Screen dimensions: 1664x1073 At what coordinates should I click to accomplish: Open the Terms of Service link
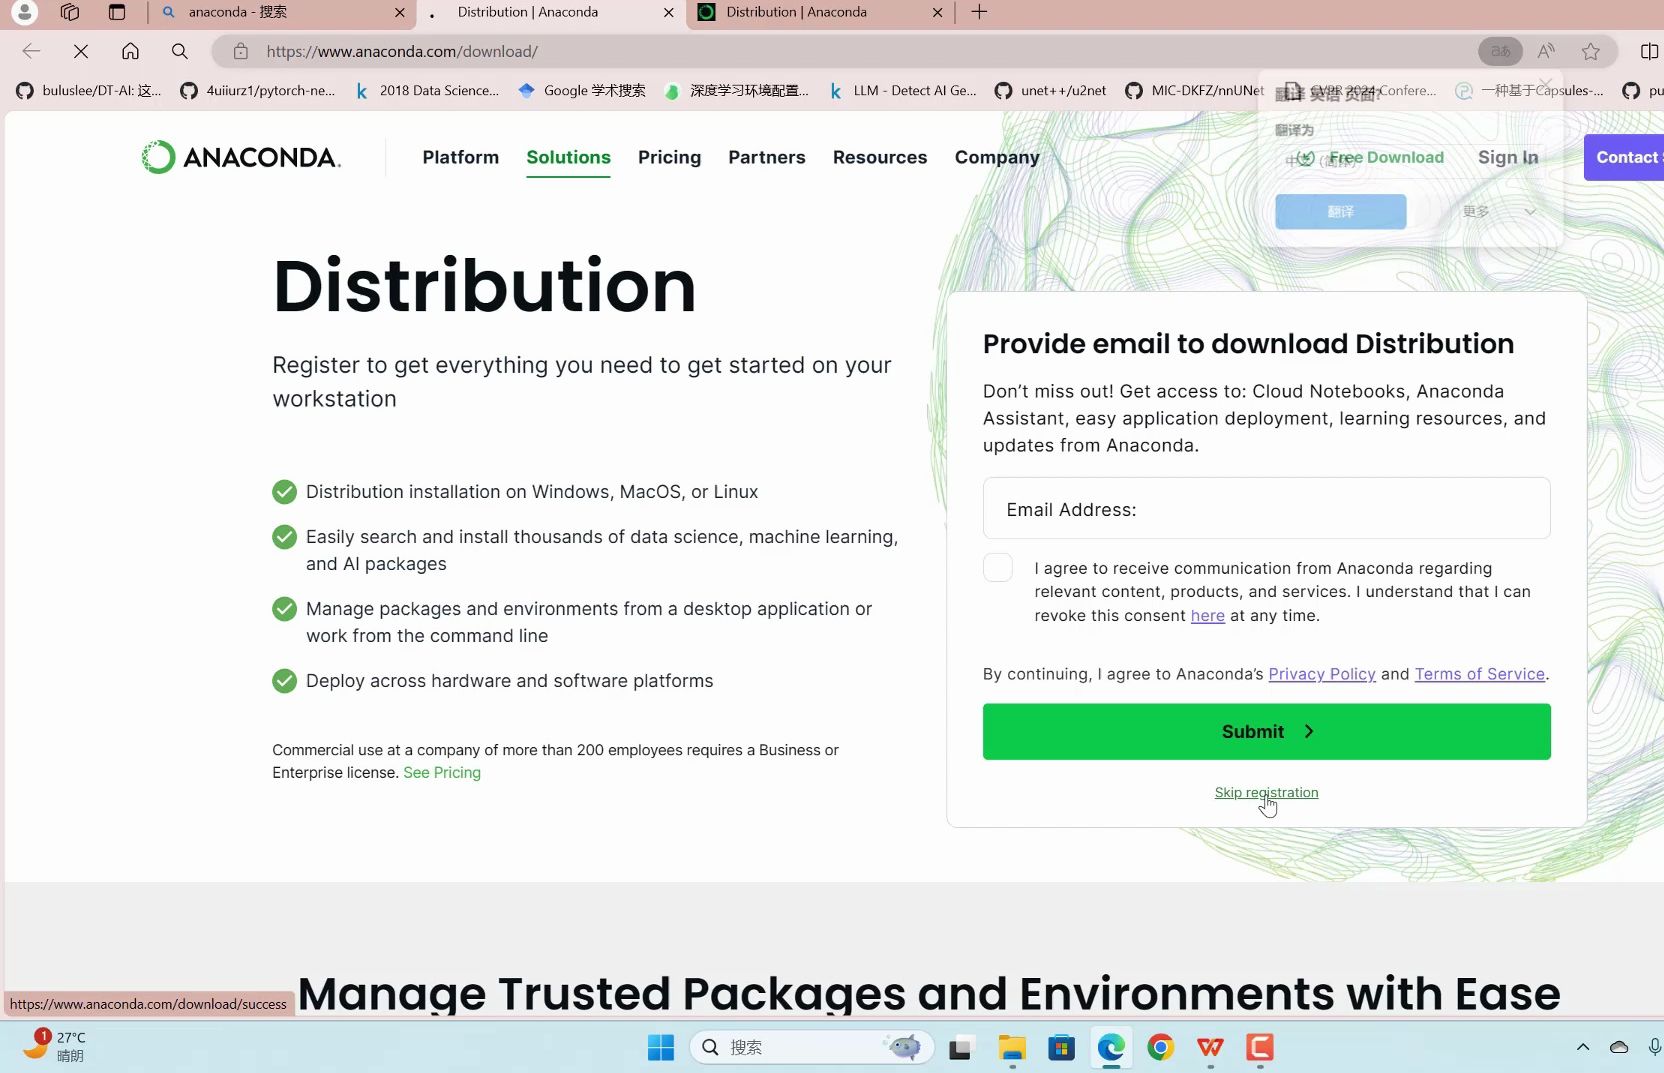1480,674
